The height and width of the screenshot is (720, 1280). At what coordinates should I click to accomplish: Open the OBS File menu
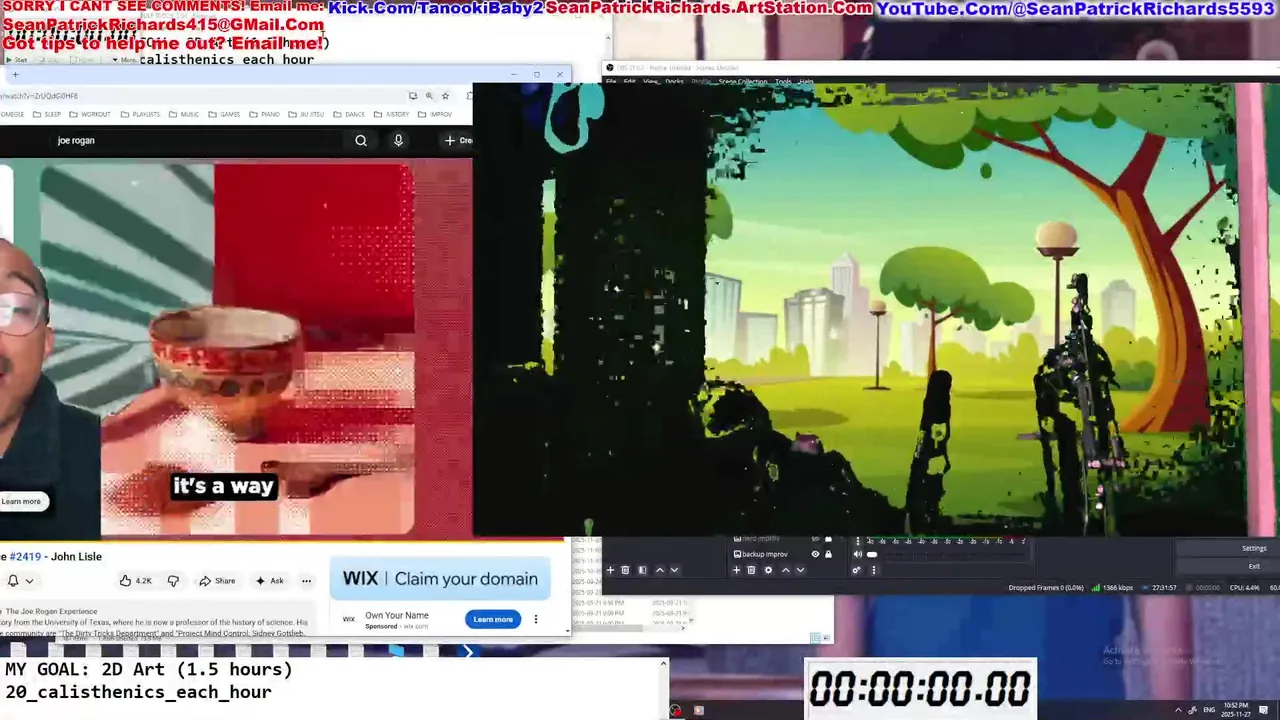pyautogui.click(x=611, y=82)
